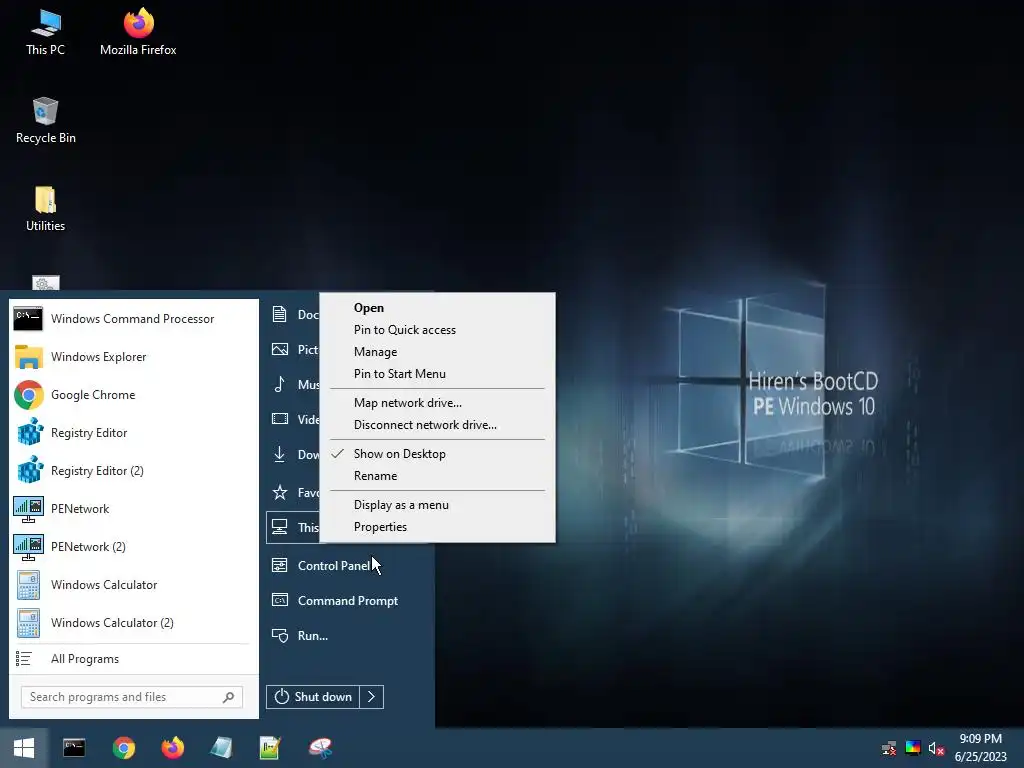Screen dimensions: 1024x768
Task: Open the green notepad taskbar icon
Action: 270,748
